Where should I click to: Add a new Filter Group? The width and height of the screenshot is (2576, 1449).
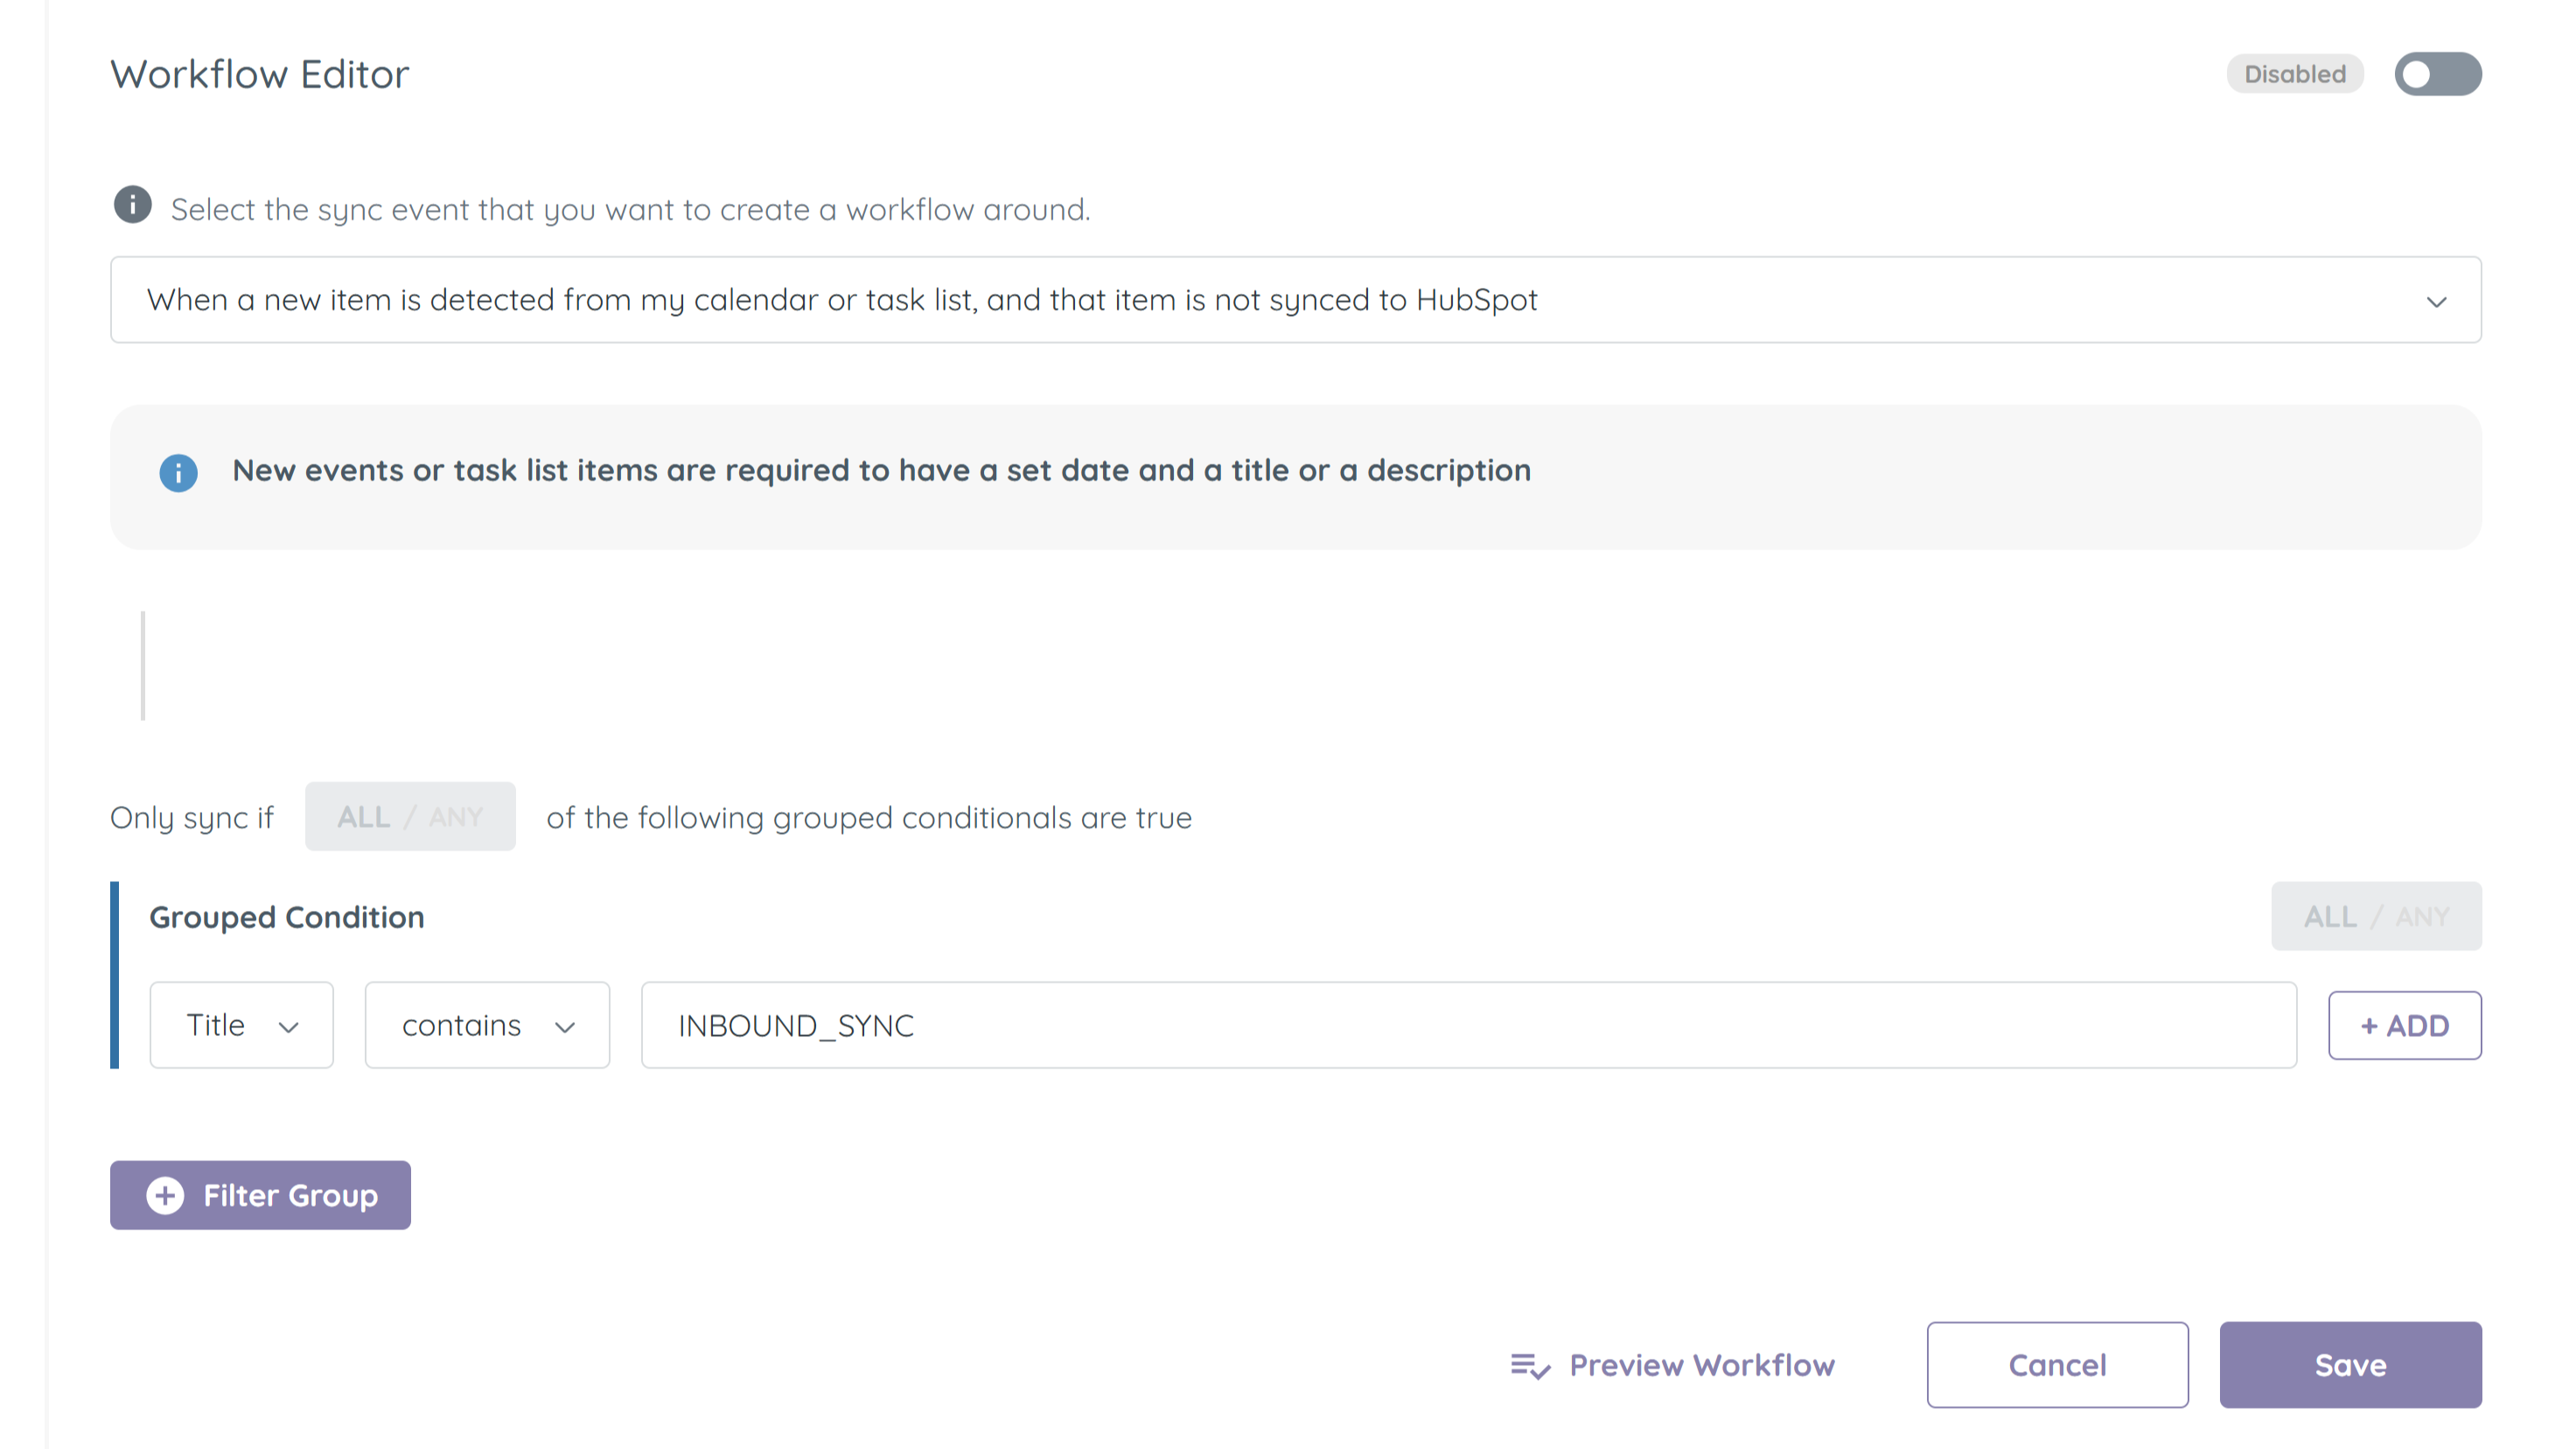[x=260, y=1195]
